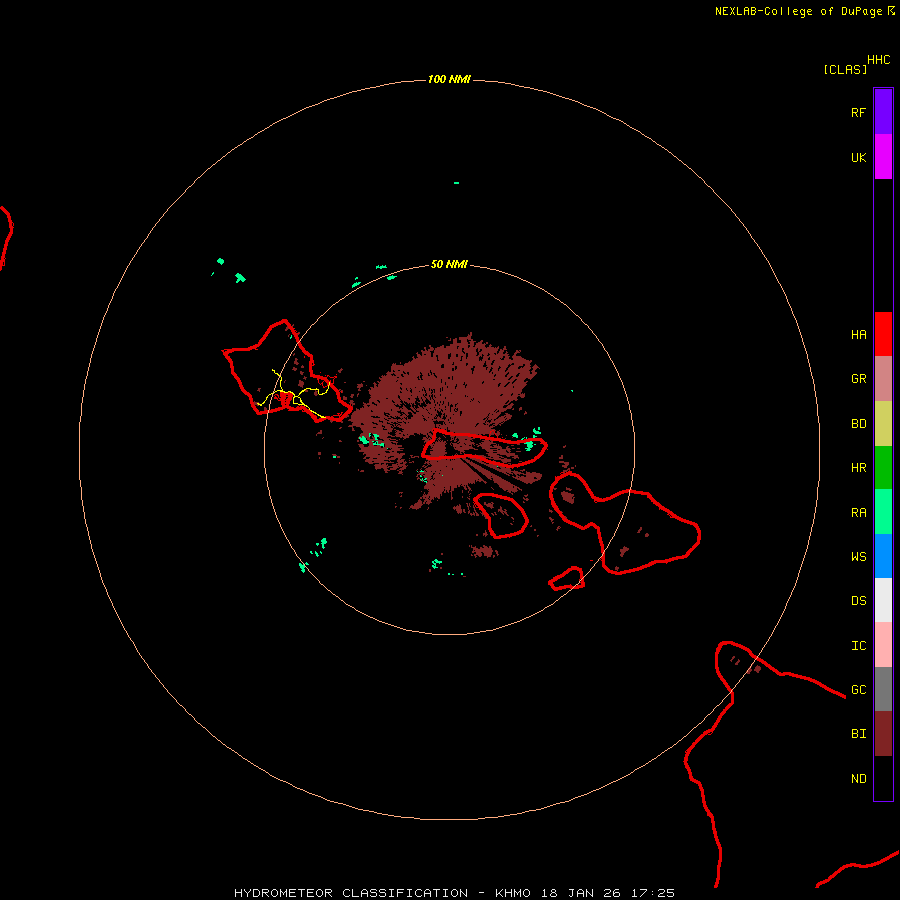This screenshot has height=900, width=900.
Task: Click the GR legend label
Action: coord(858,379)
